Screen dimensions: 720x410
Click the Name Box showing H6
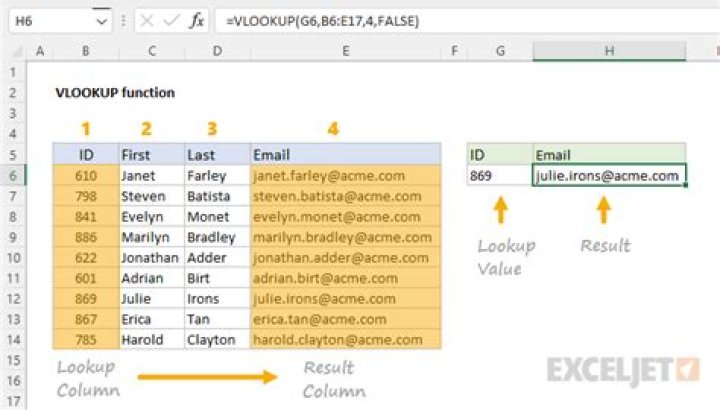click(61, 21)
